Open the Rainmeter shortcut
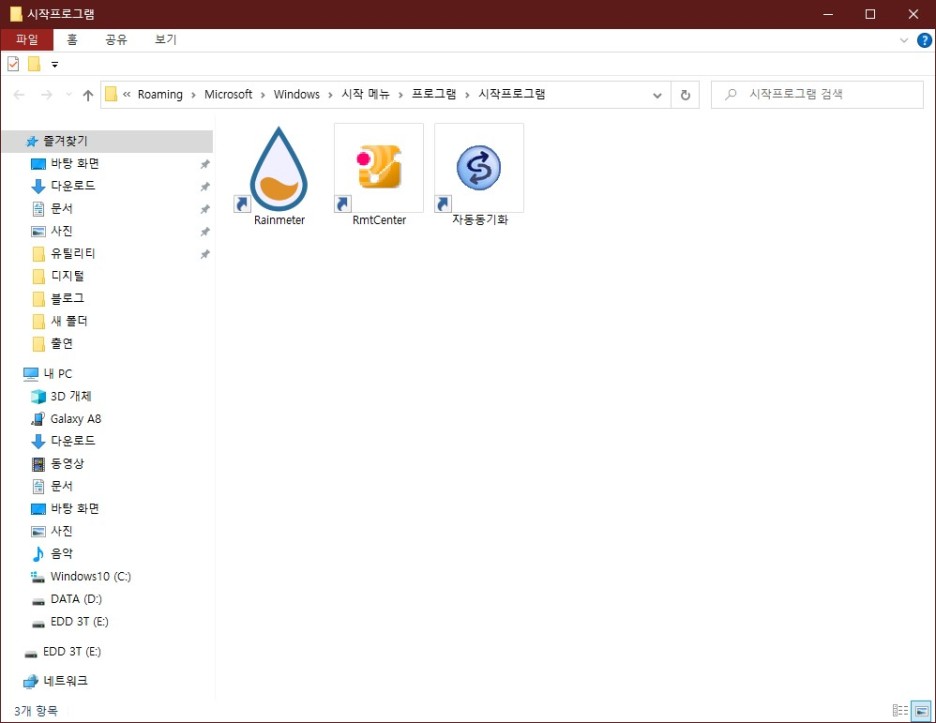Image resolution: width=936 pixels, height=723 pixels. [279, 176]
